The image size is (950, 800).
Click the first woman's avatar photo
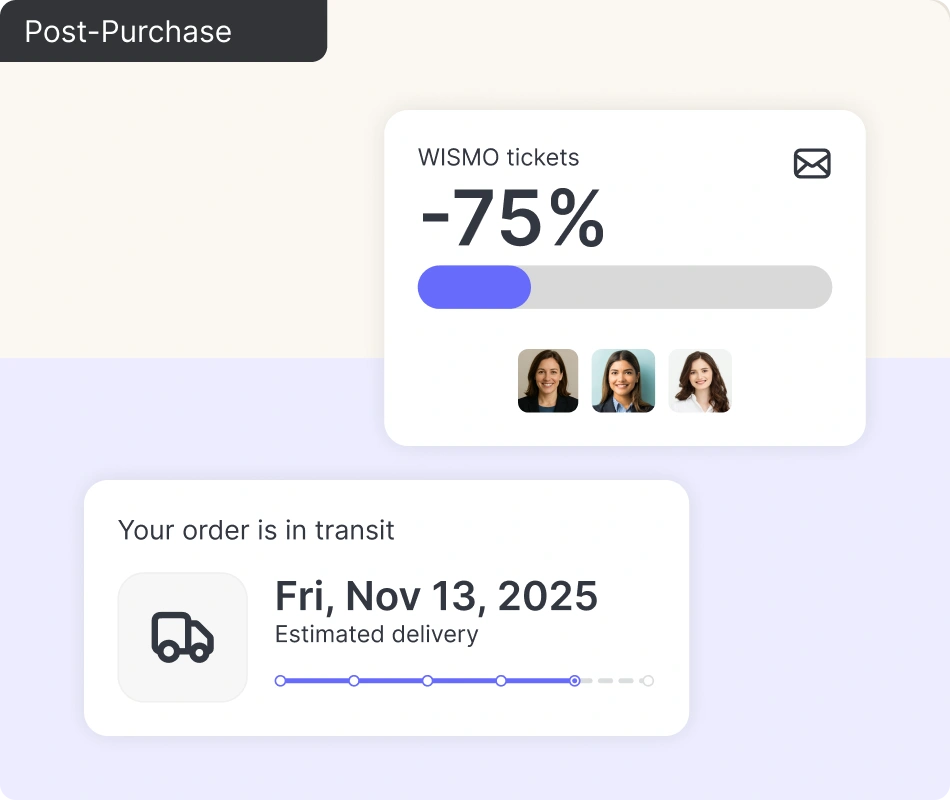point(548,381)
